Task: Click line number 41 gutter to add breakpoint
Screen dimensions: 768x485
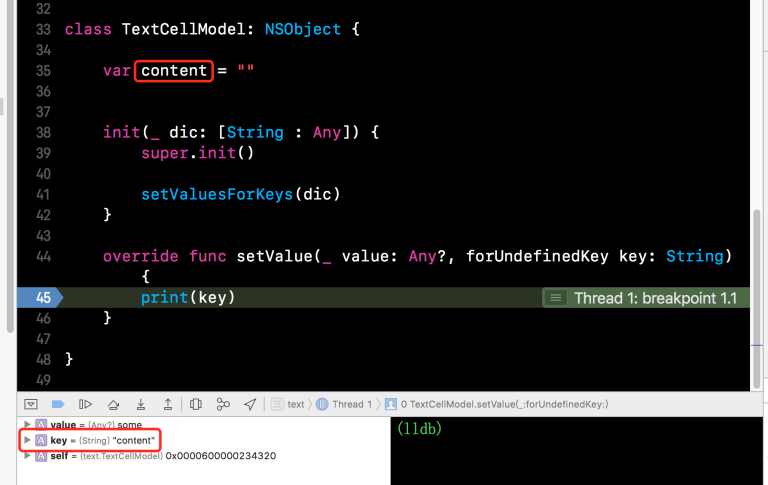Action: pyautogui.click(x=42, y=194)
